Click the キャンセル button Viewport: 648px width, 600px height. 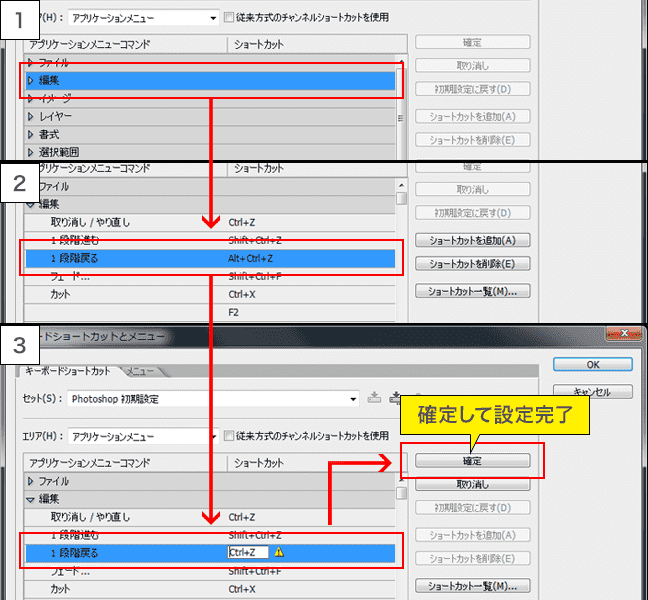[x=593, y=392]
